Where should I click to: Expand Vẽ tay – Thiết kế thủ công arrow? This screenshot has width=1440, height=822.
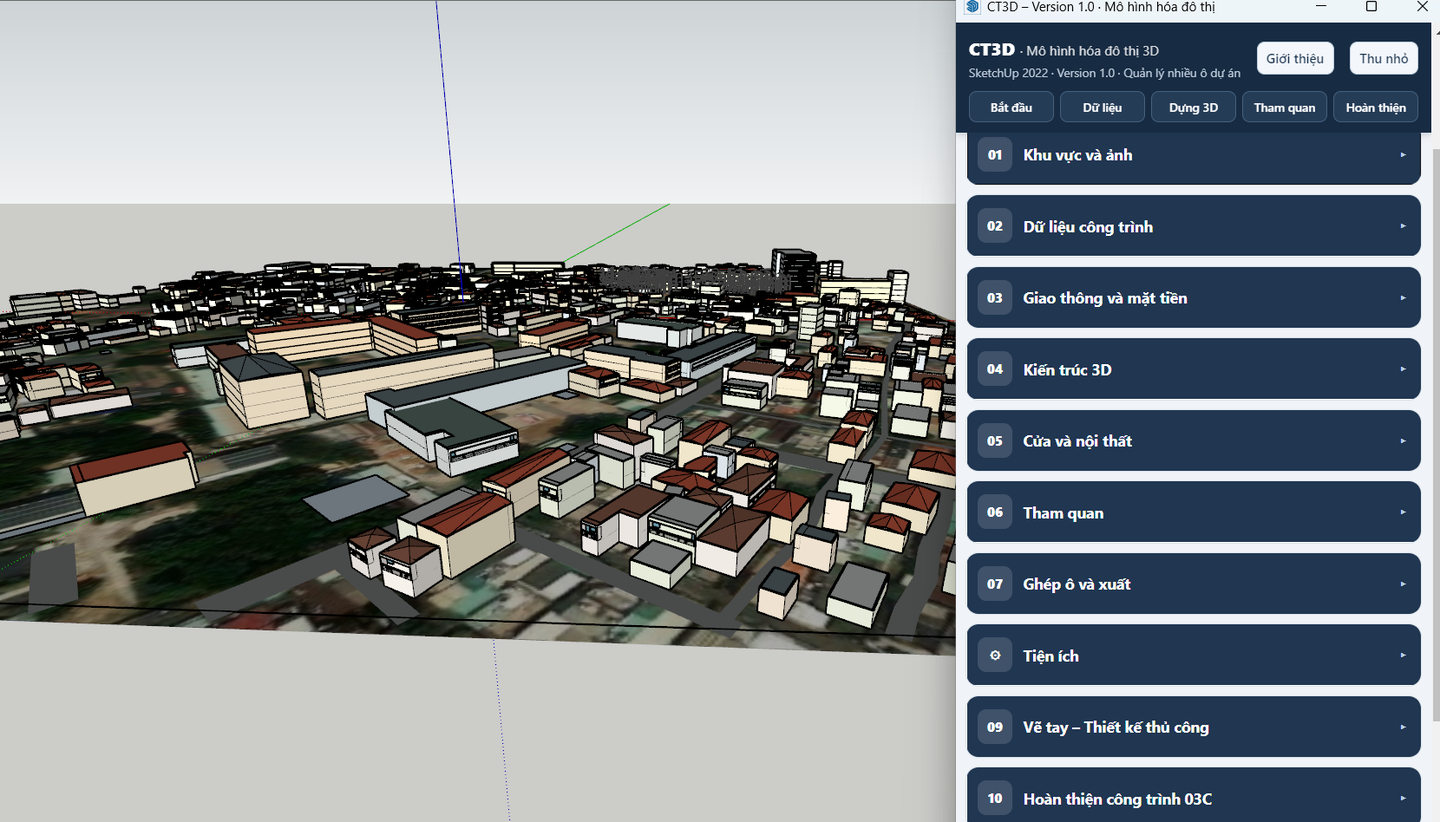[1403, 727]
